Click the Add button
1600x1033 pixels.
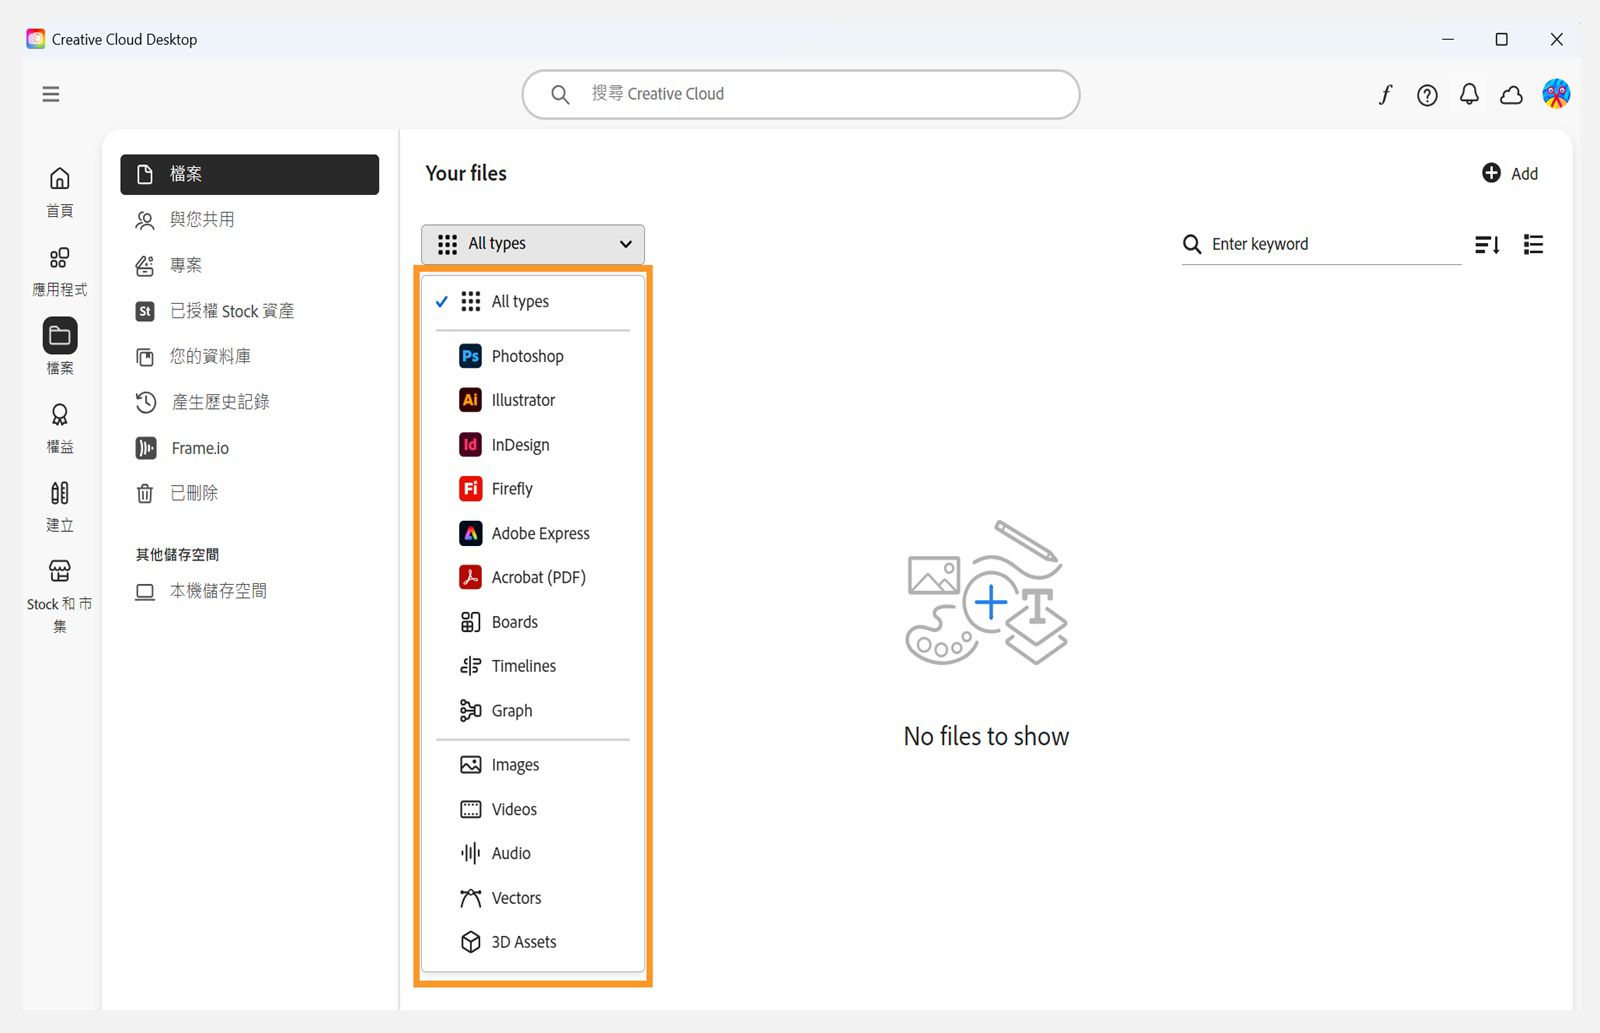pos(1510,173)
